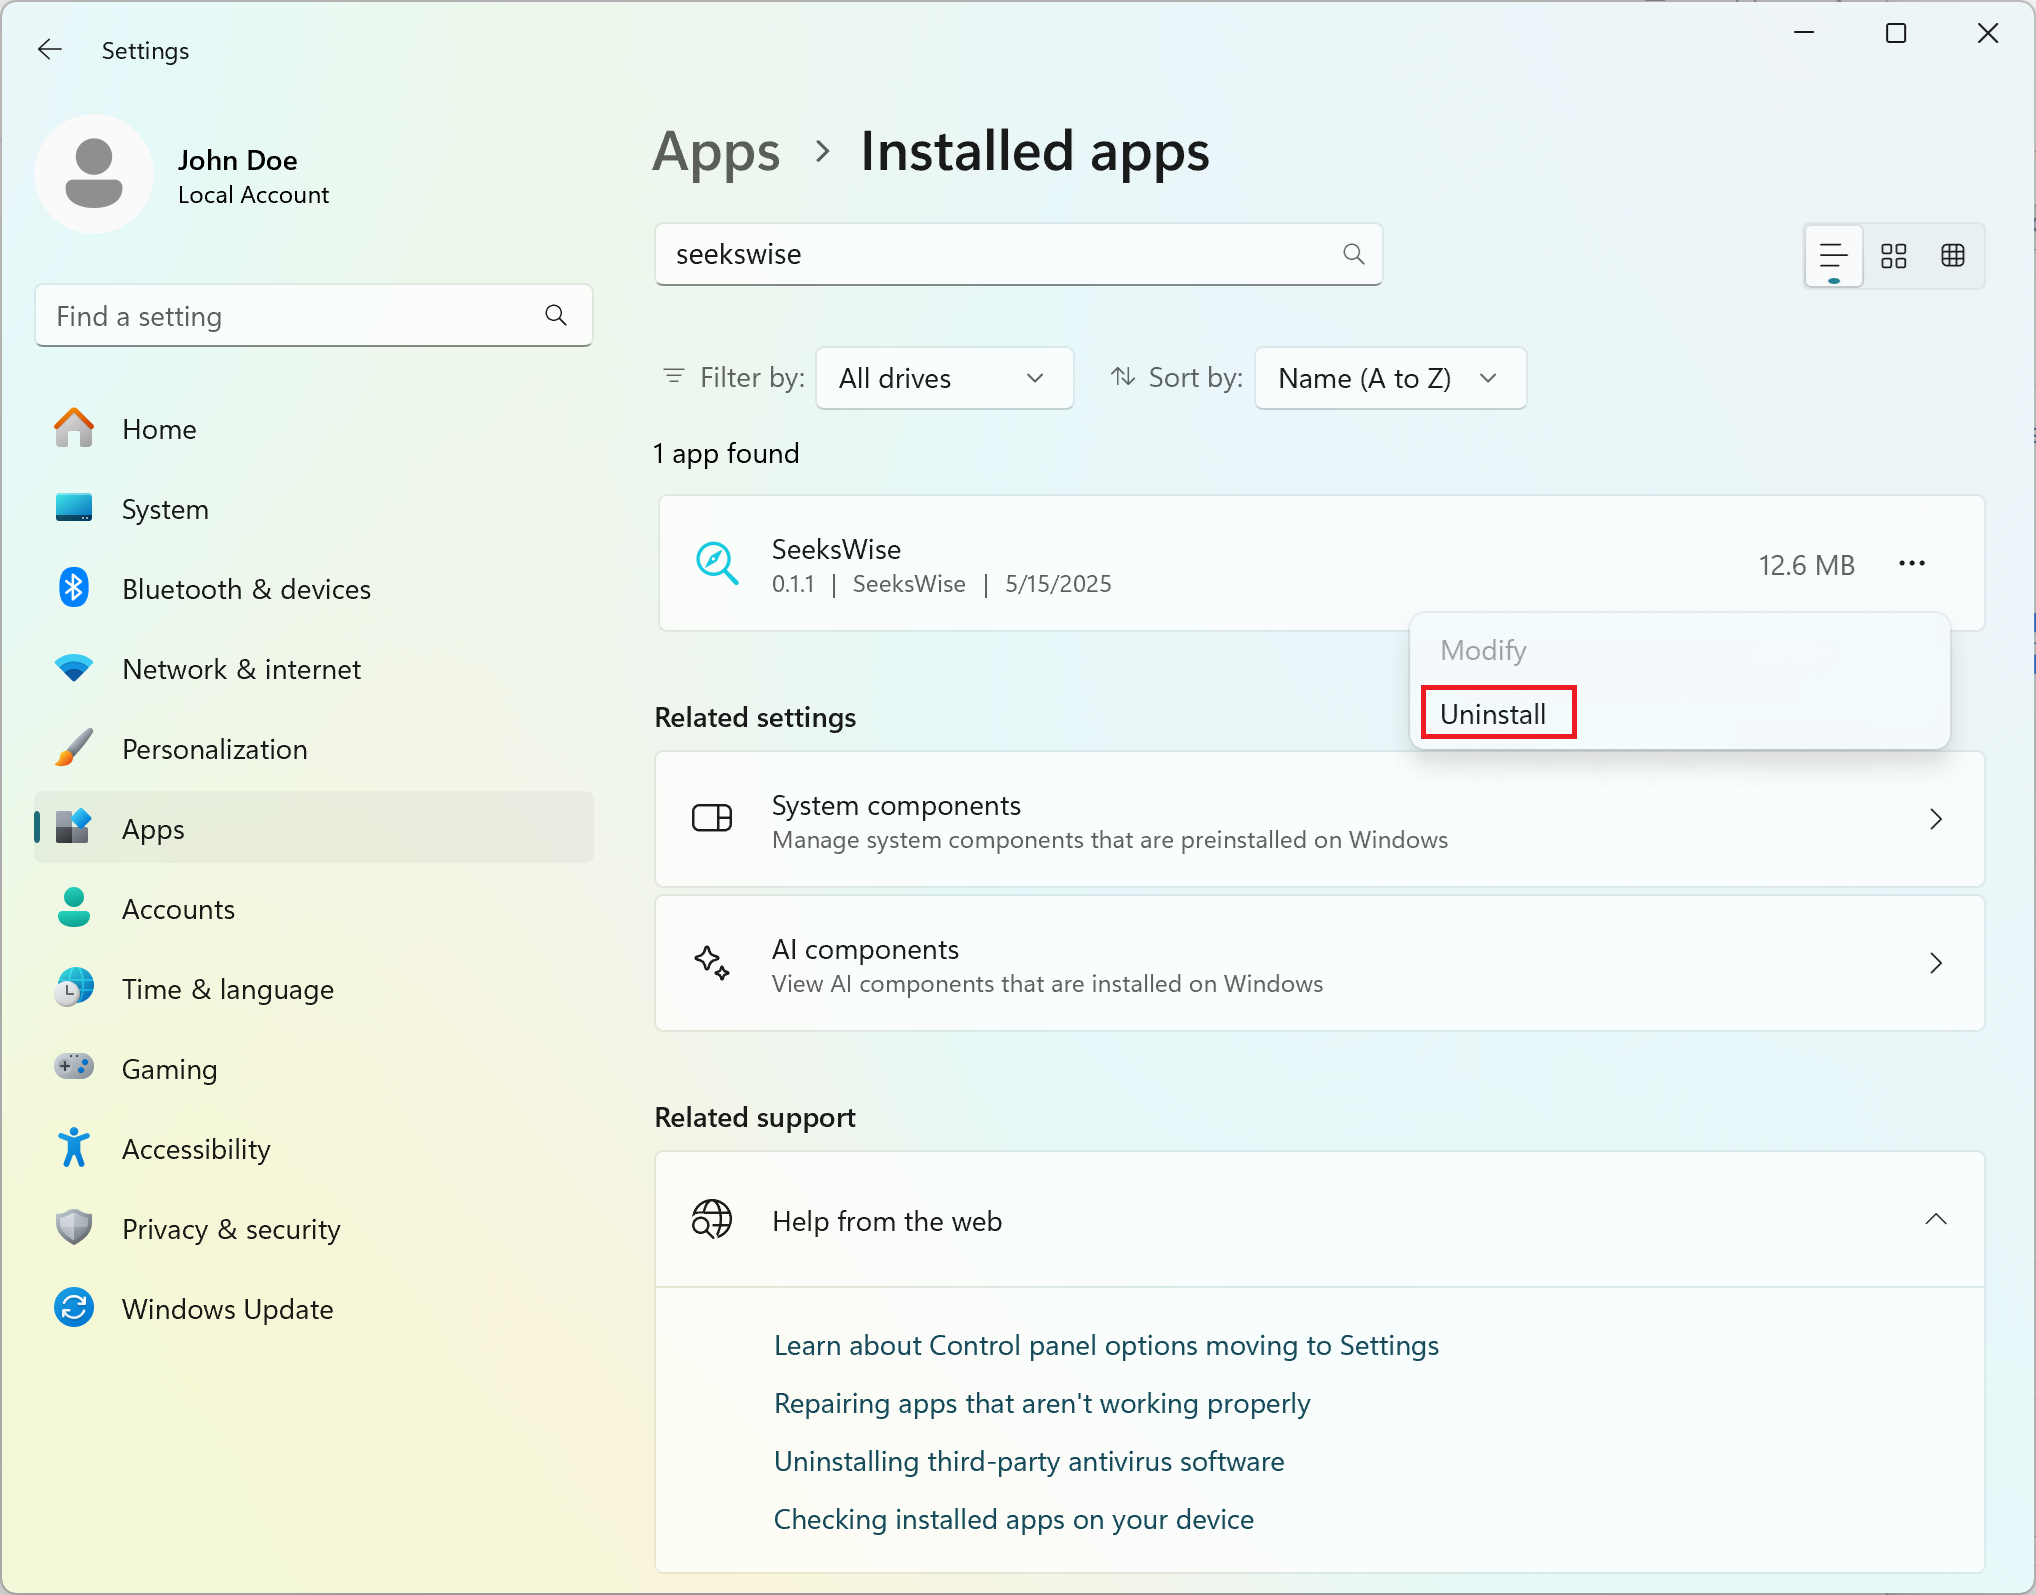Click the John Doe profile avatar

pyautogui.click(x=94, y=174)
